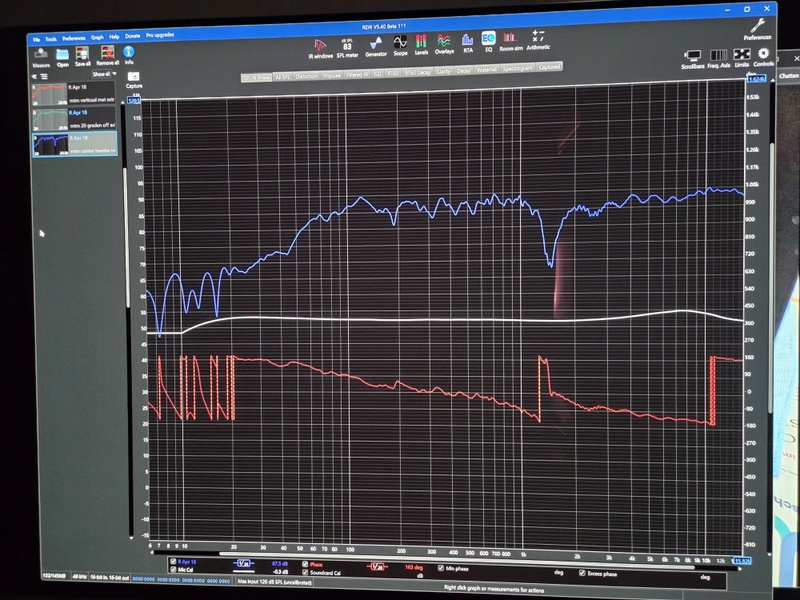Open the Graph menu
Screen dimensions: 800x600
coord(97,37)
